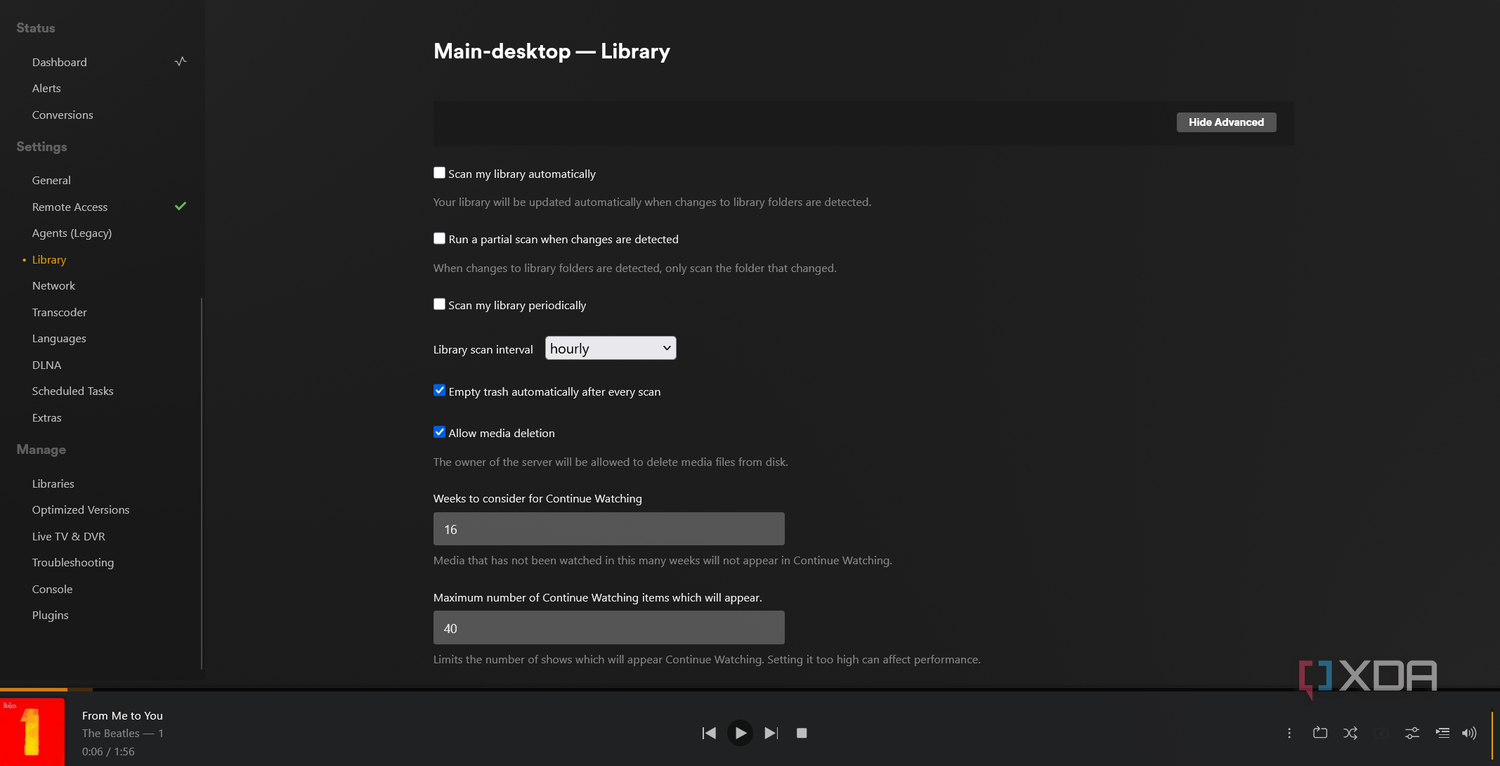Open Agents (Legacy) settings
This screenshot has height=766, width=1500.
(x=72, y=233)
